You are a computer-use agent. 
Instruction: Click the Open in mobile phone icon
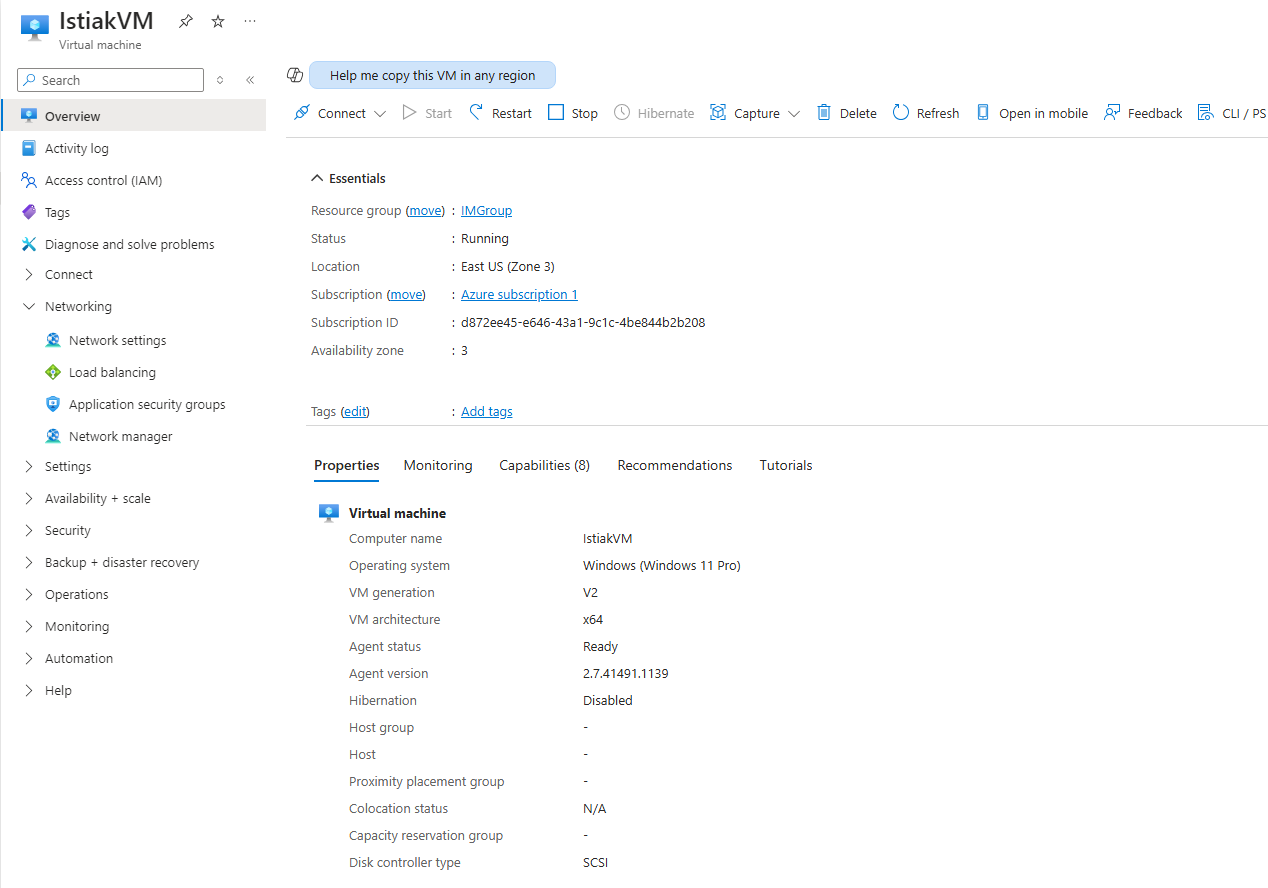click(x=983, y=113)
